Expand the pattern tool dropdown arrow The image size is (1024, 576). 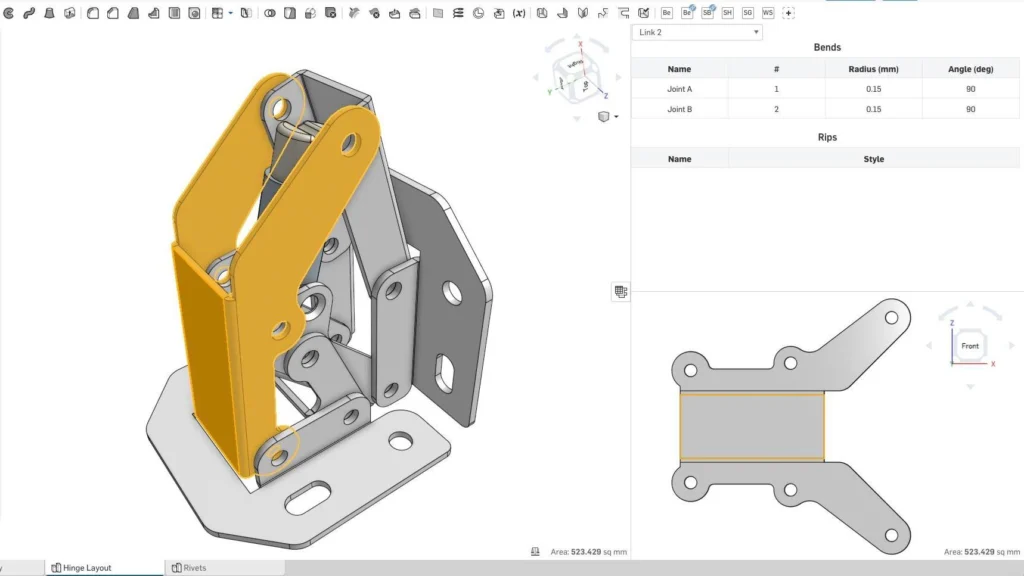point(231,13)
